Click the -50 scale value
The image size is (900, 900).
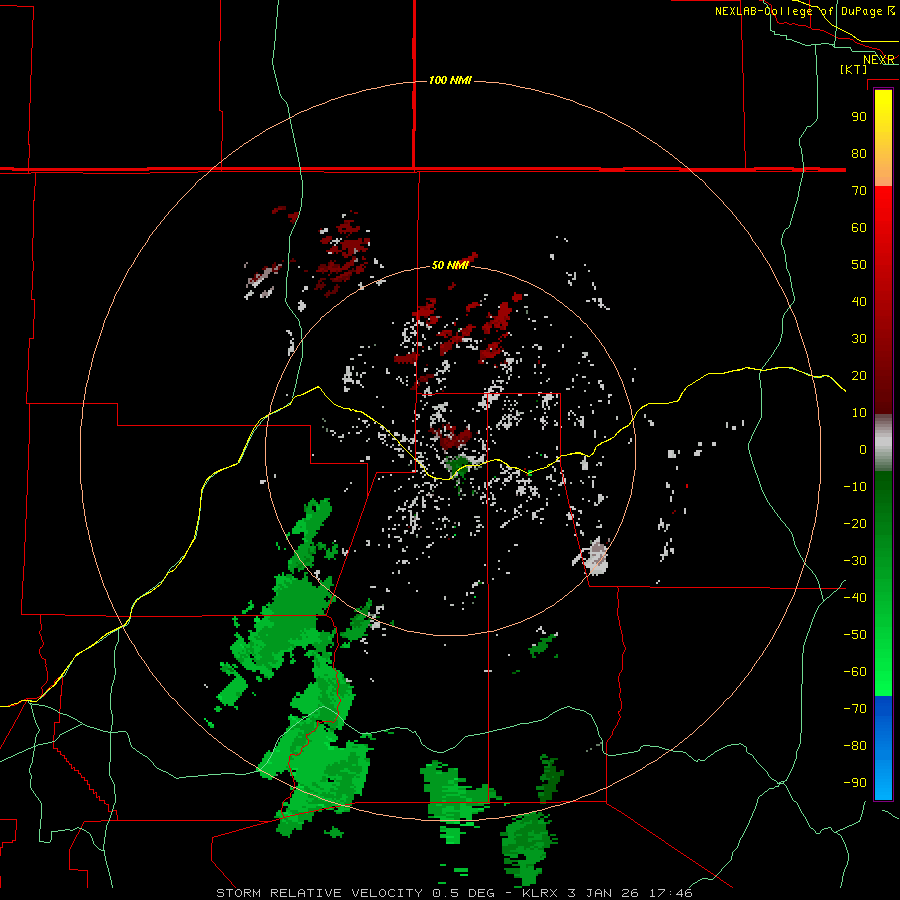[x=855, y=635]
